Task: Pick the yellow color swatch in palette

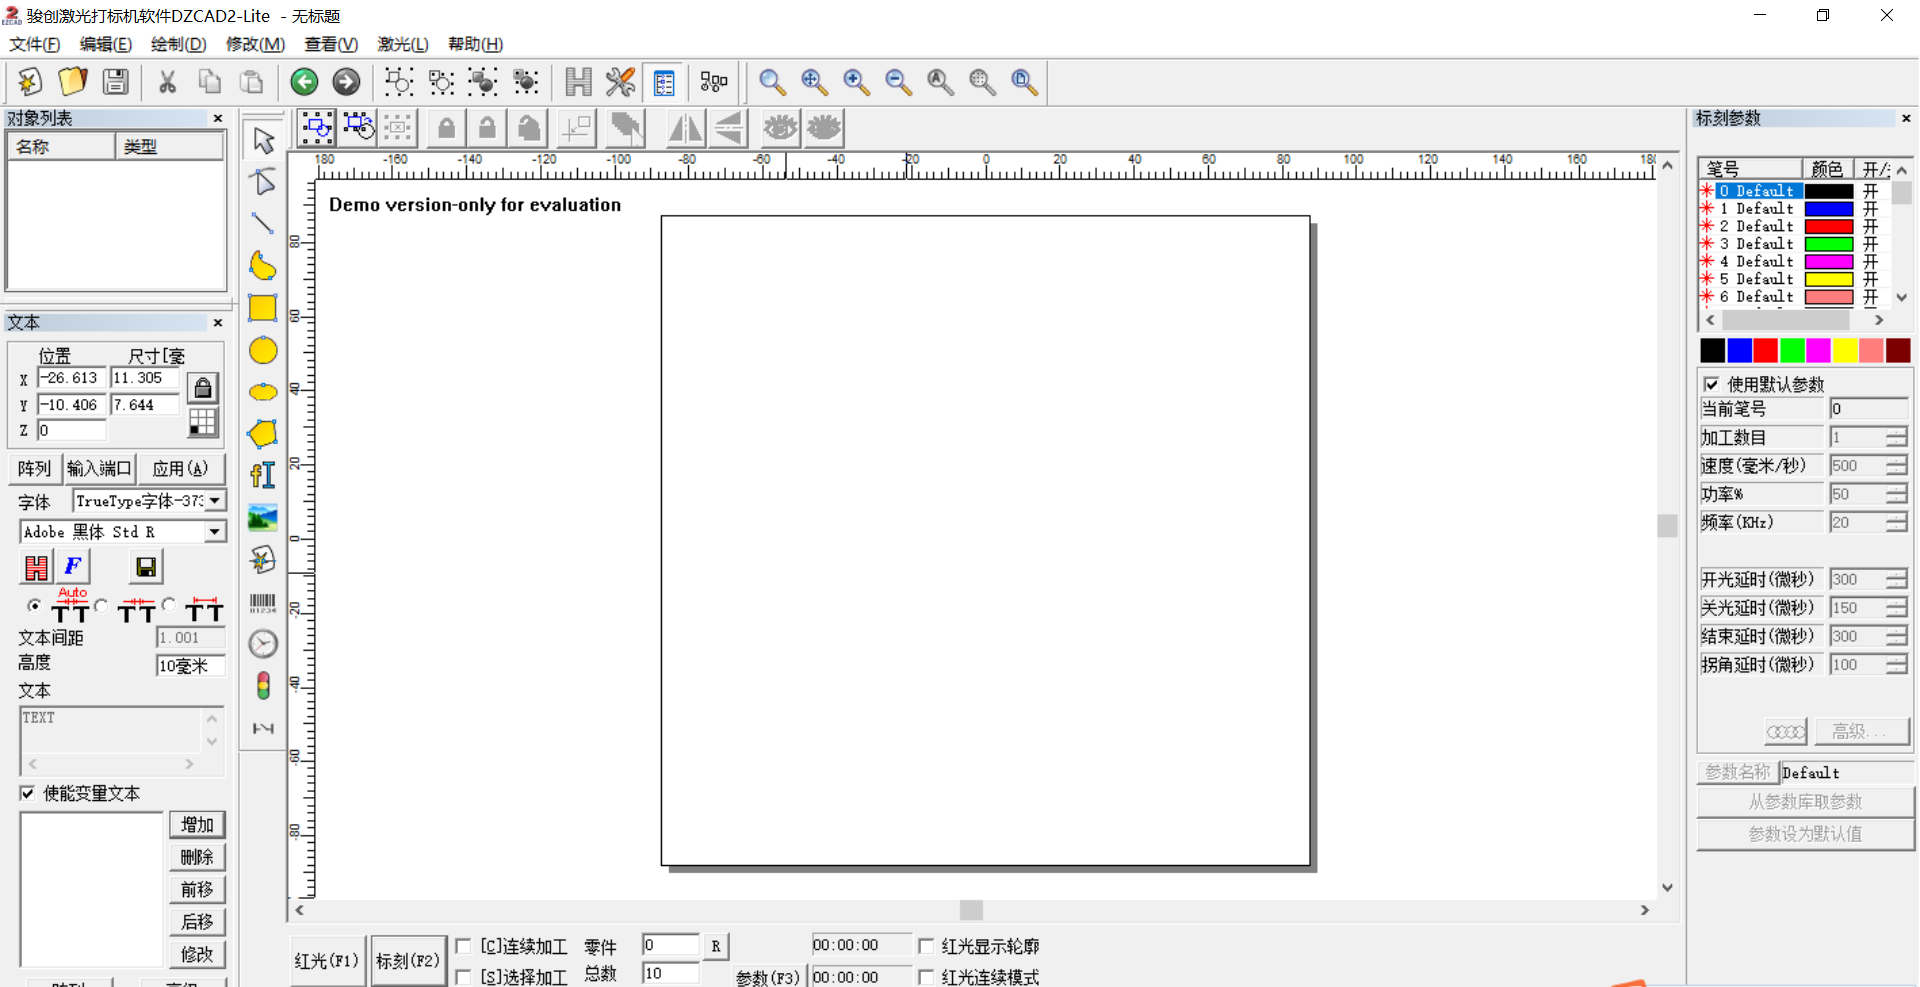Action: 1845,350
